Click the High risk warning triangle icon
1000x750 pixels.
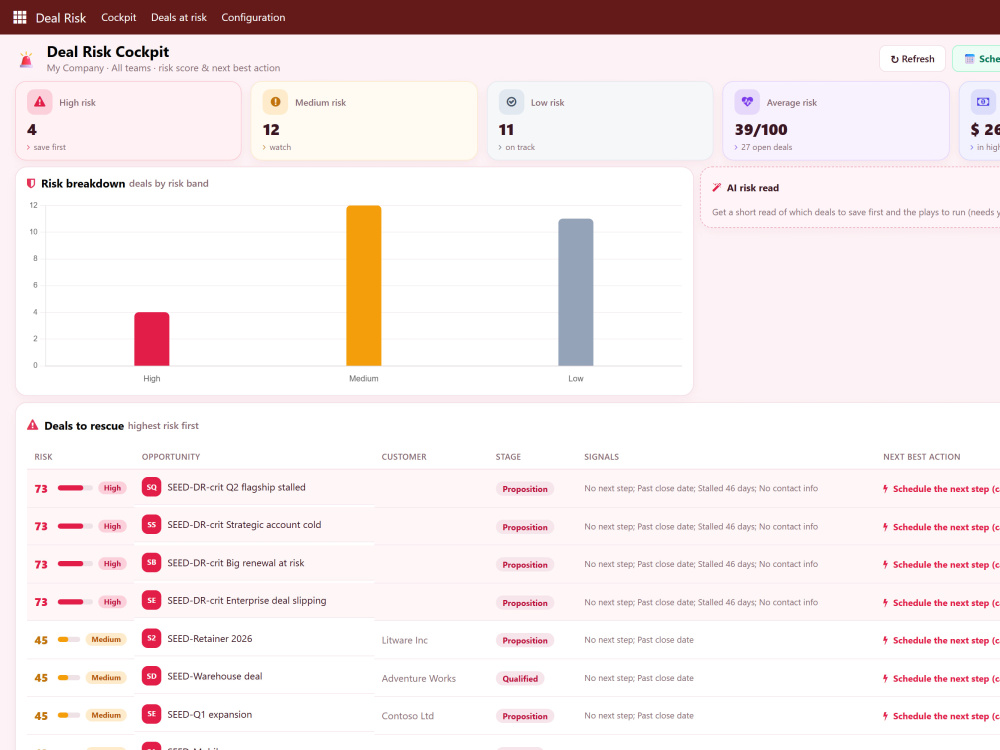coord(40,102)
